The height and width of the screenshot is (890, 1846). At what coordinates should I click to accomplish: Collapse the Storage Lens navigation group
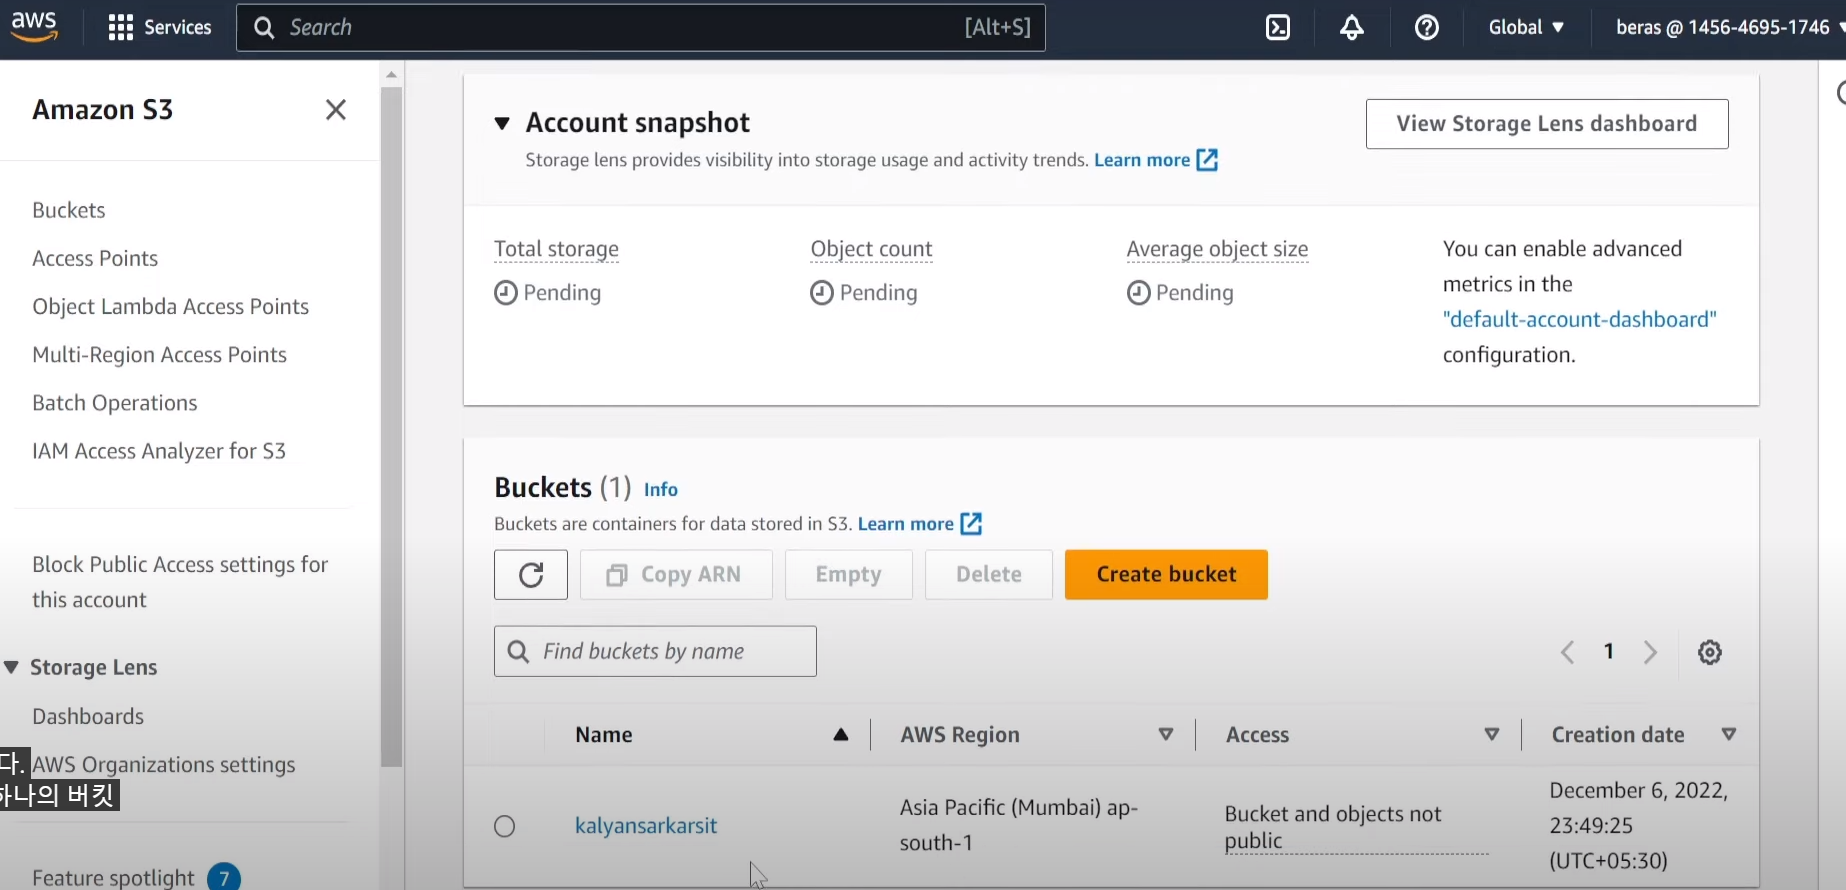pos(12,667)
